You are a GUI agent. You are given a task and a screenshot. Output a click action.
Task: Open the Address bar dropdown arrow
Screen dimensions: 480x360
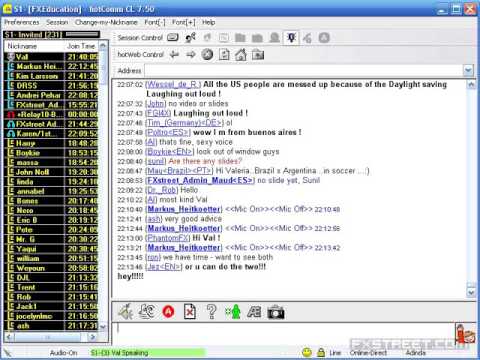(468, 70)
